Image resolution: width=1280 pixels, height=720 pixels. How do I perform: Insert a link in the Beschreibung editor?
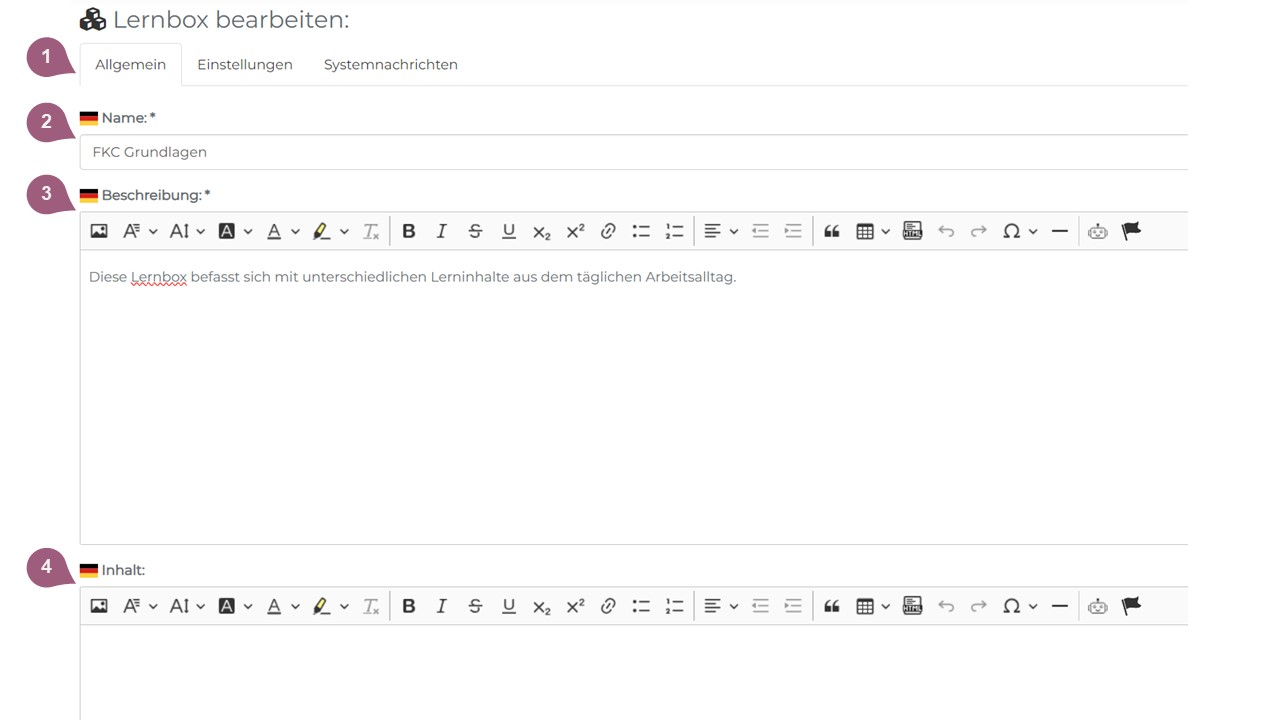pyautogui.click(x=608, y=231)
